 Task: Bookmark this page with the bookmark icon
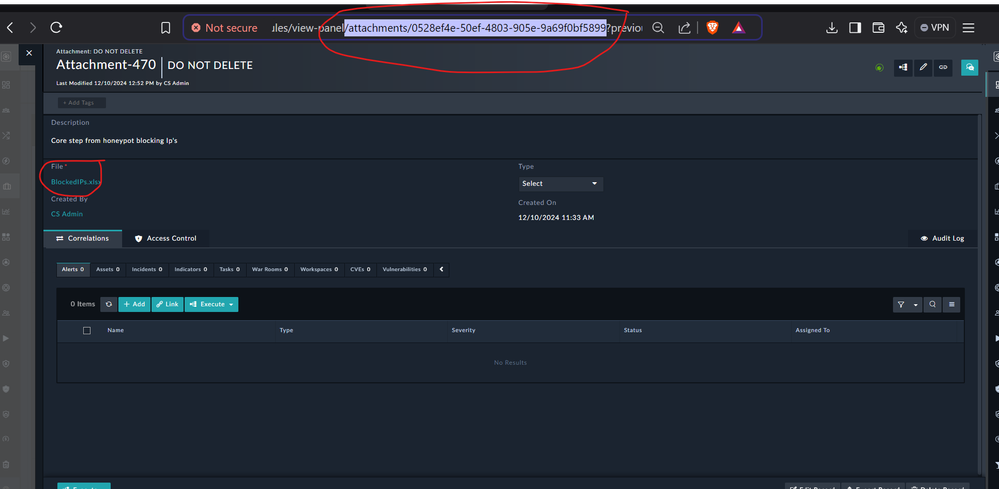[x=166, y=28]
